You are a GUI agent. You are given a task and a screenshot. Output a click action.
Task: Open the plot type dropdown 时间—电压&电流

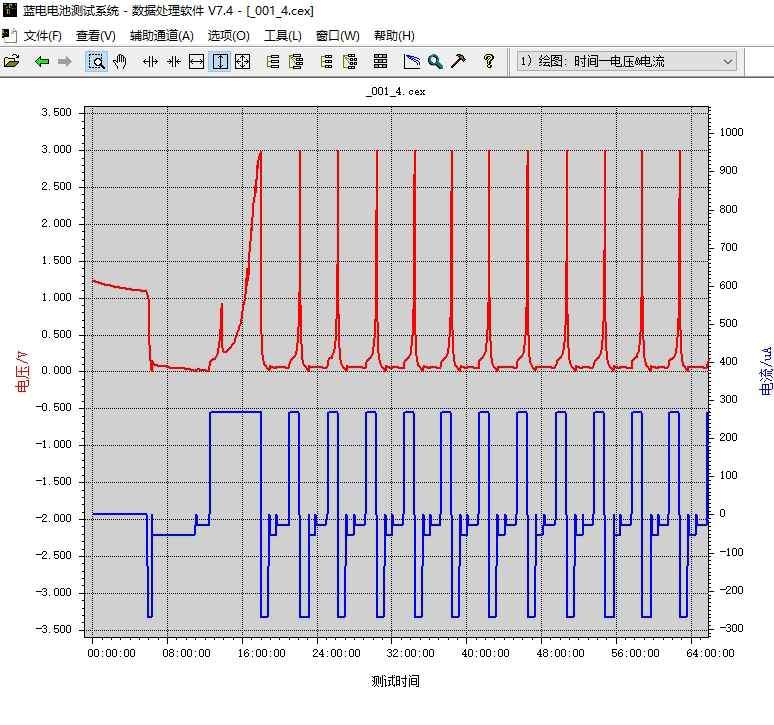tap(626, 61)
